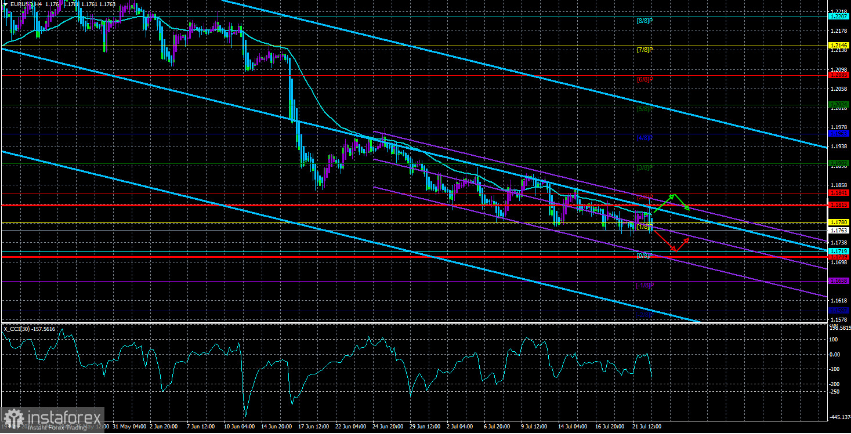The image size is (851, 434).
Task: Click the red downward forecast arrow
Action: (672, 241)
